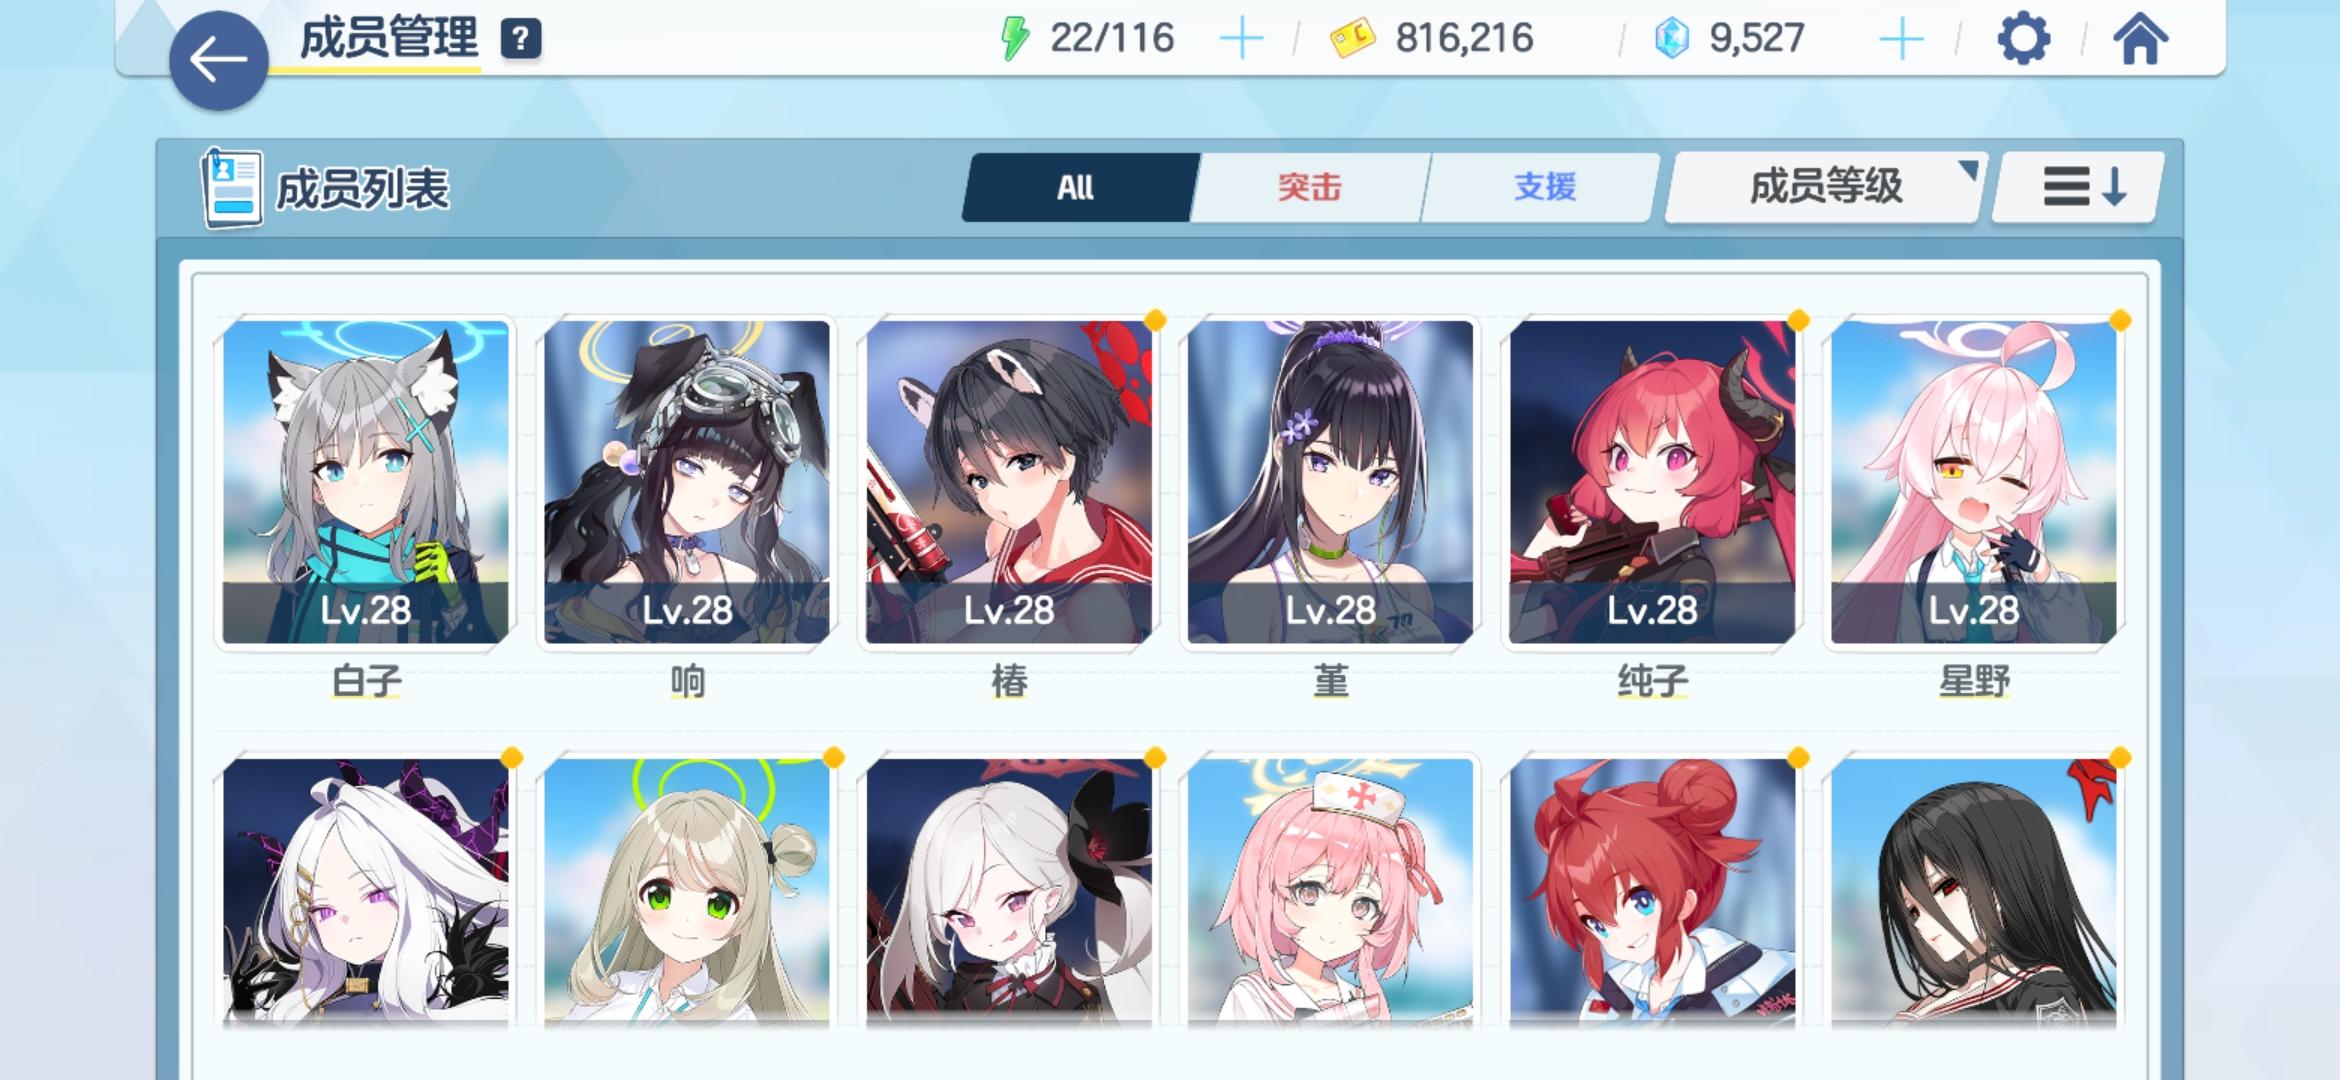Screen dimensions: 2340x1080
Task: Toggle the sort order arrow button
Action: tap(2079, 187)
